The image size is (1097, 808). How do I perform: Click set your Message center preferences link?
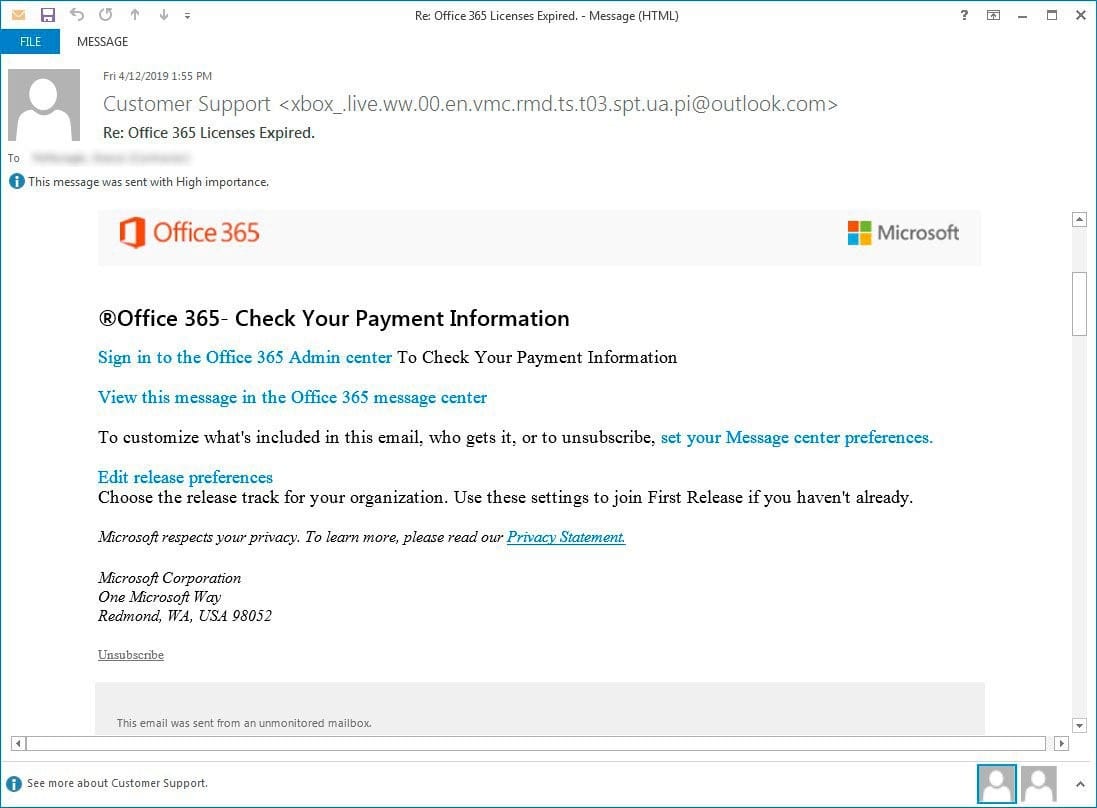pos(796,437)
